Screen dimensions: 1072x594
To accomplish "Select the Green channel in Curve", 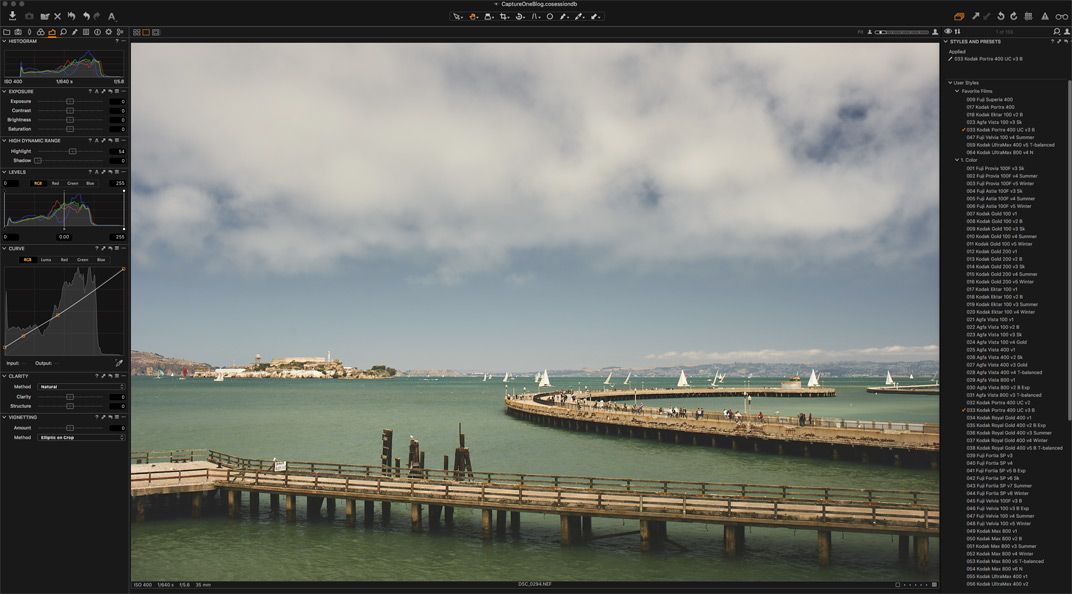I will click(83, 260).
